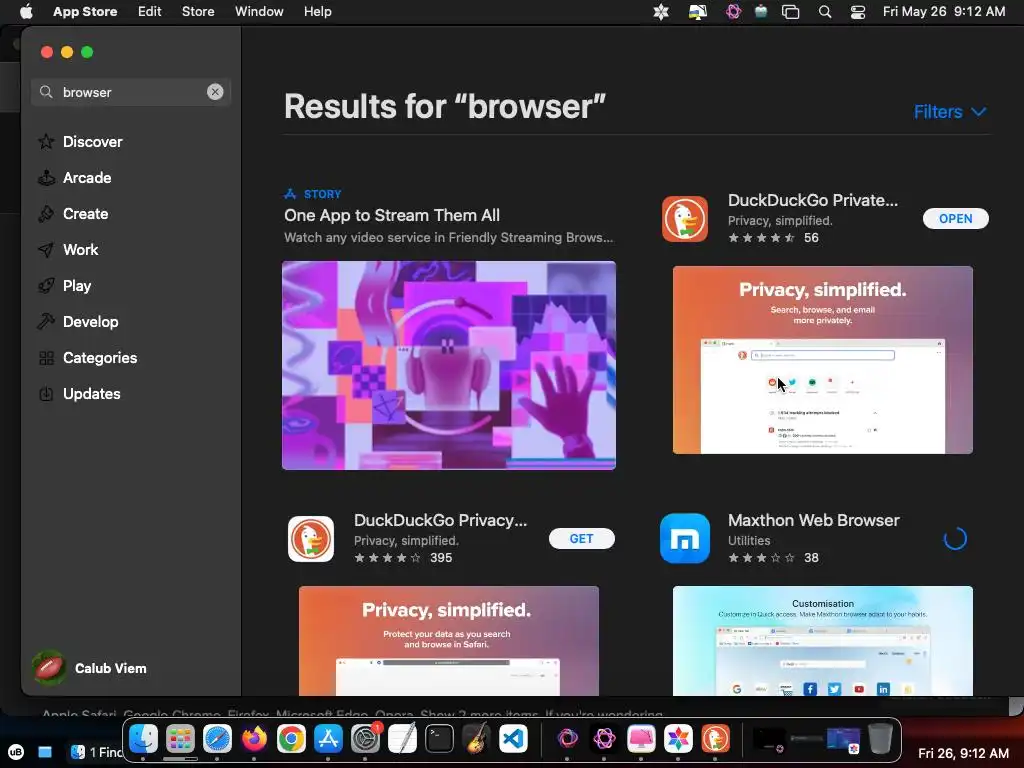
Task: Open the Play rocket icon
Action: 46,285
